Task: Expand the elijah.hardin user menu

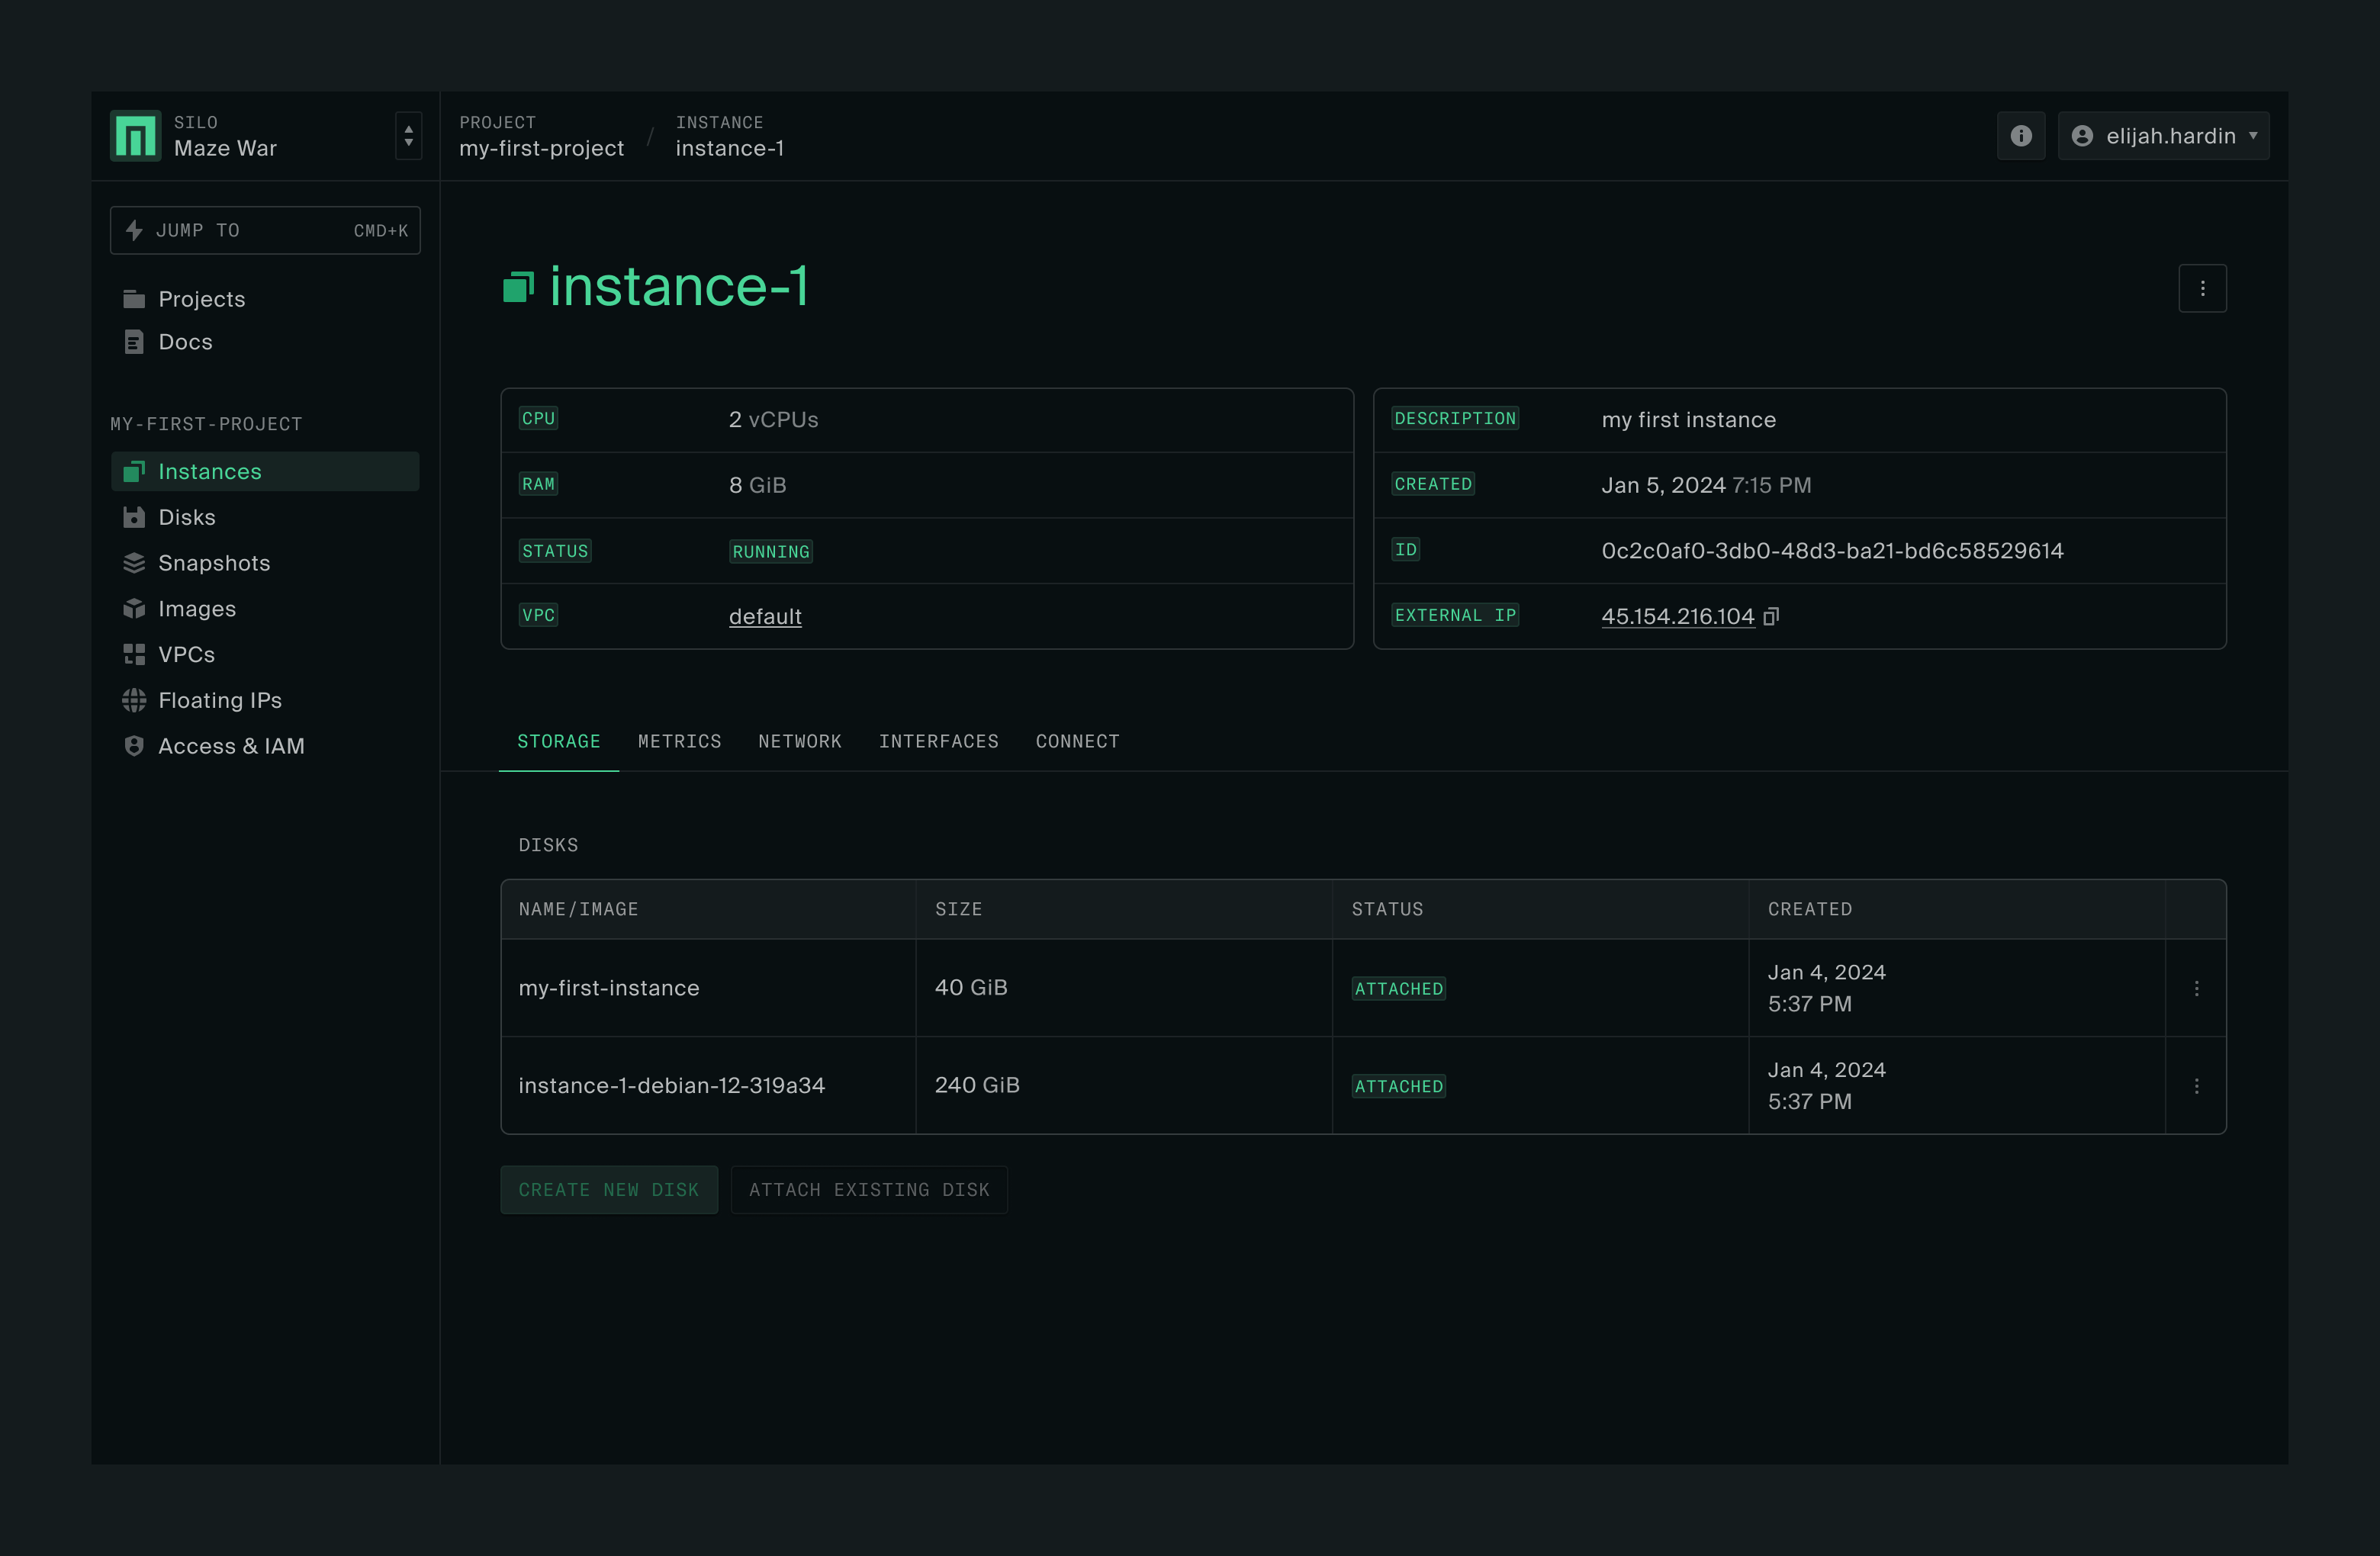Action: tap(2163, 136)
